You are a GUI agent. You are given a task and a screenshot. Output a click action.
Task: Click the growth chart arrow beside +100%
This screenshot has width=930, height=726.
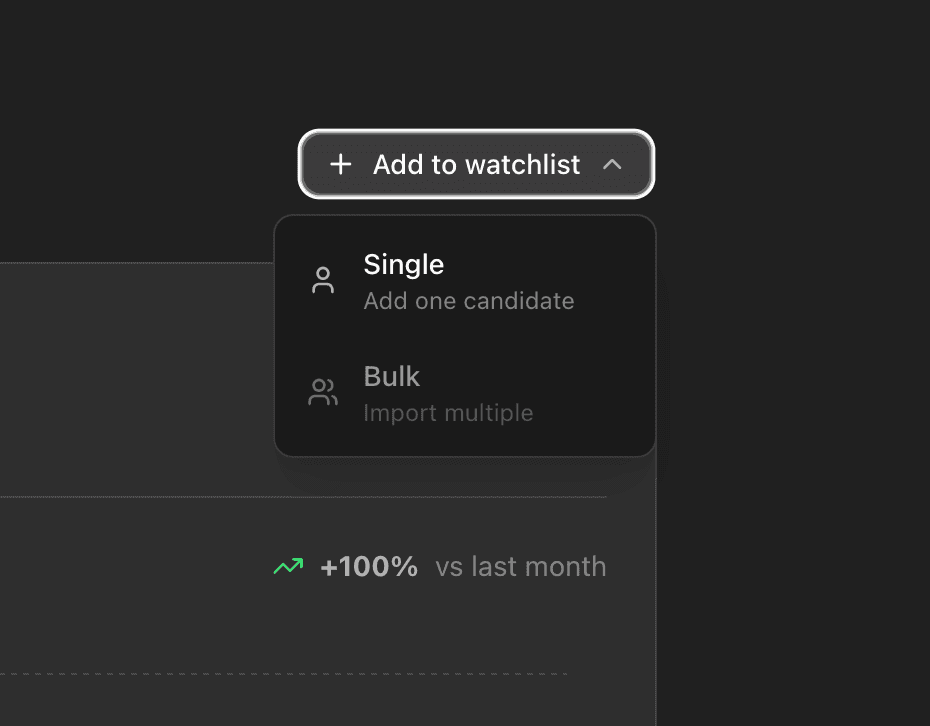(x=288, y=566)
